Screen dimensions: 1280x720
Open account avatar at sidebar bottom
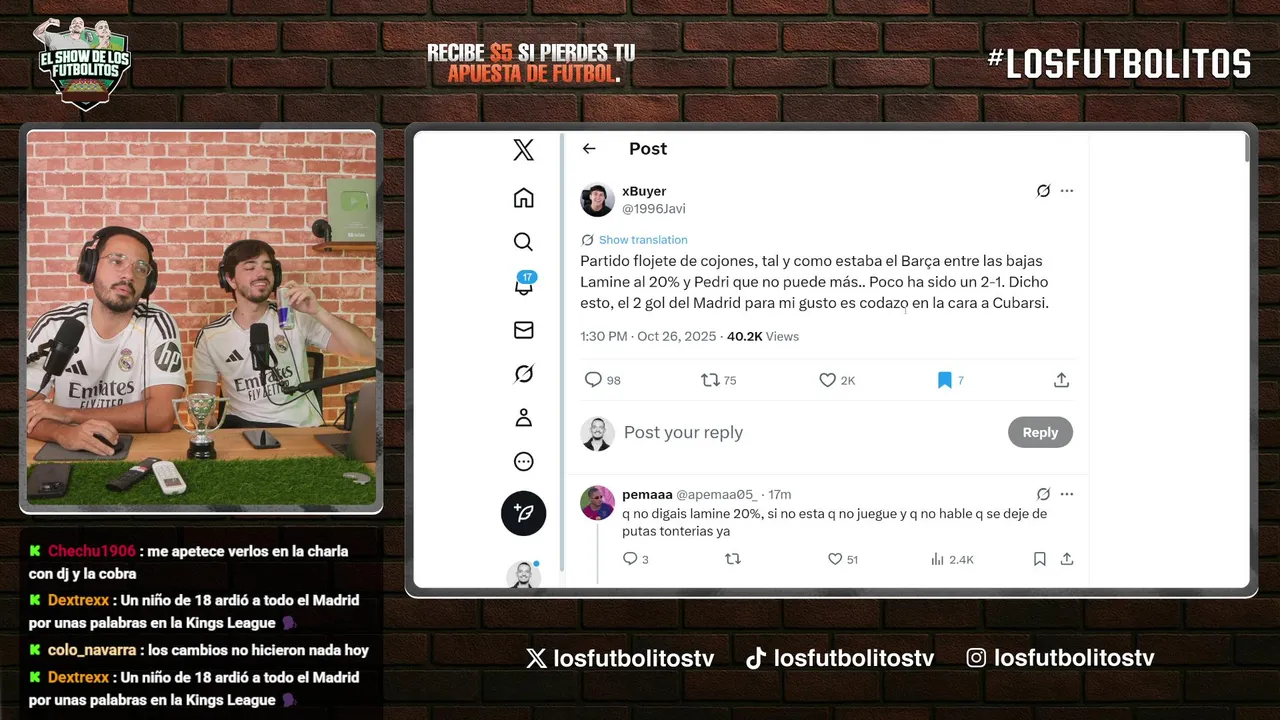pos(523,575)
